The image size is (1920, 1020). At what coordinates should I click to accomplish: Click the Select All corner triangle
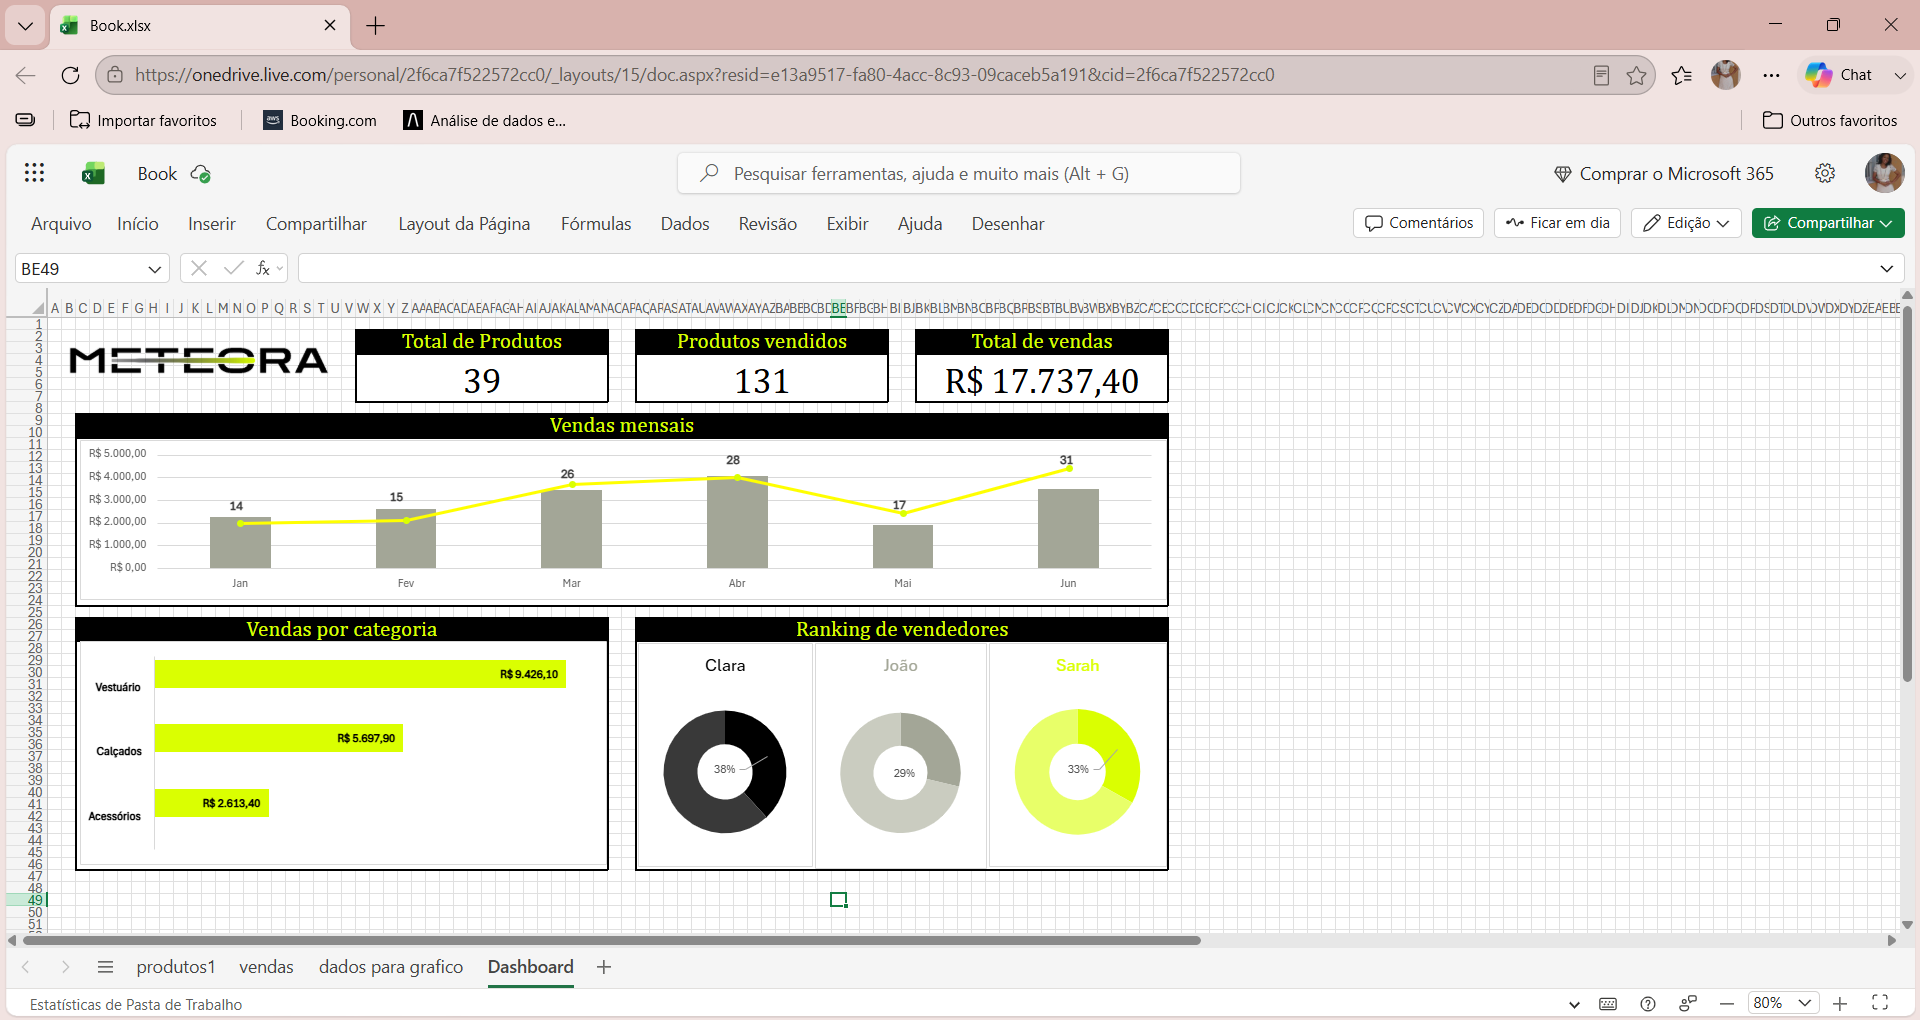[x=38, y=308]
